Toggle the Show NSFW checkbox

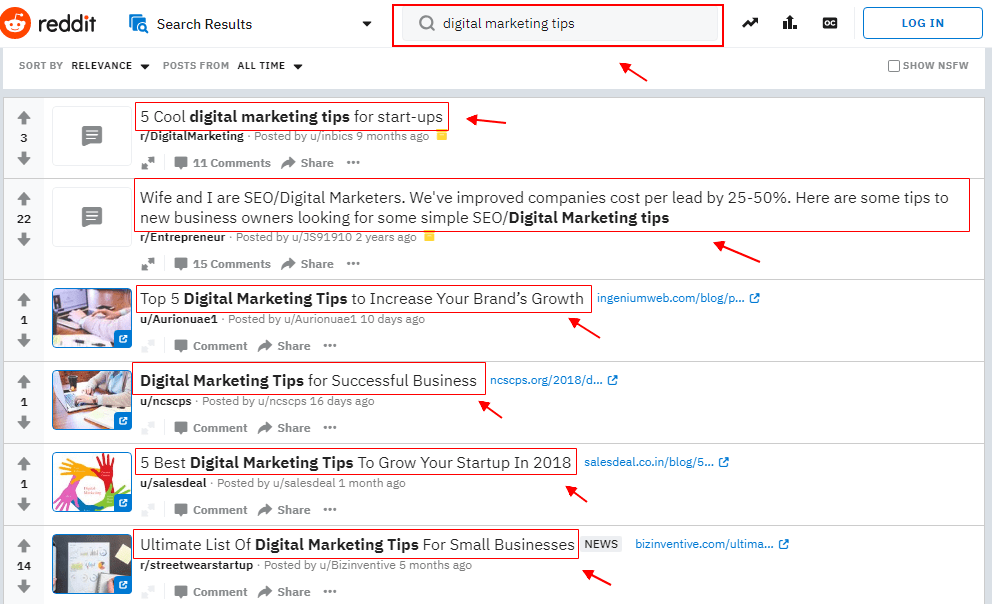pos(893,66)
